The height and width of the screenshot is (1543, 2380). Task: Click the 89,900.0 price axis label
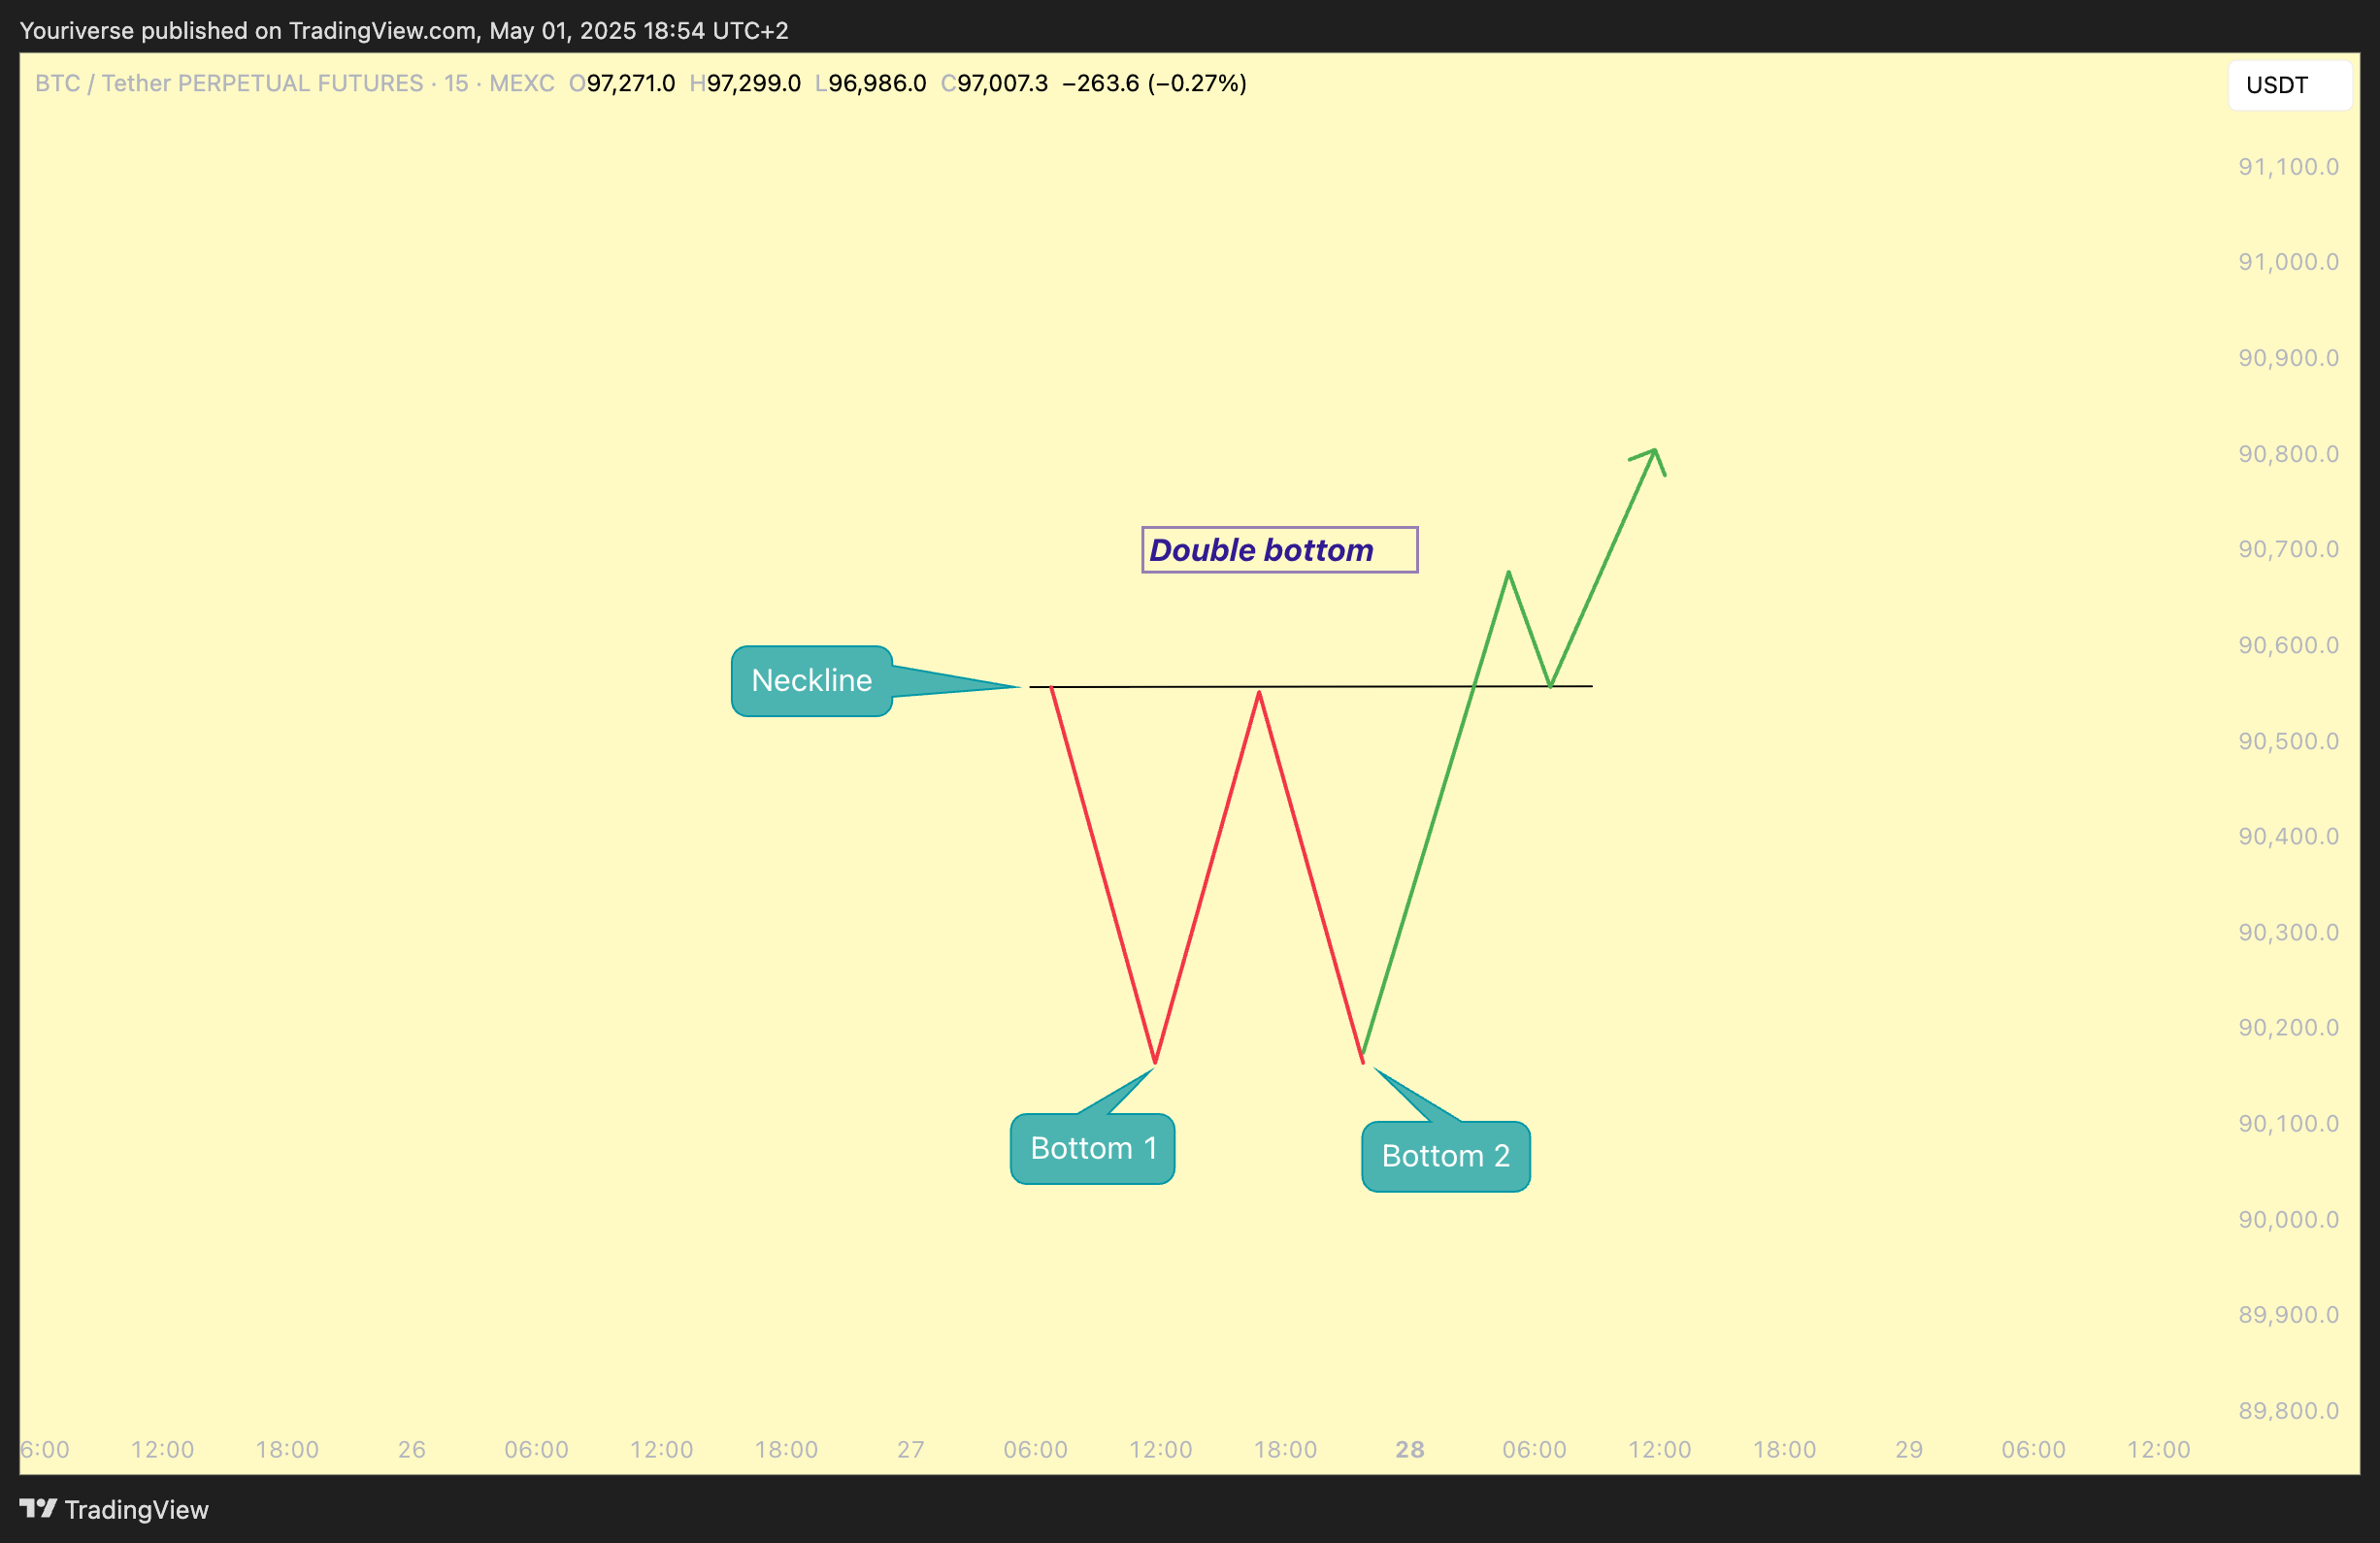click(2288, 1314)
